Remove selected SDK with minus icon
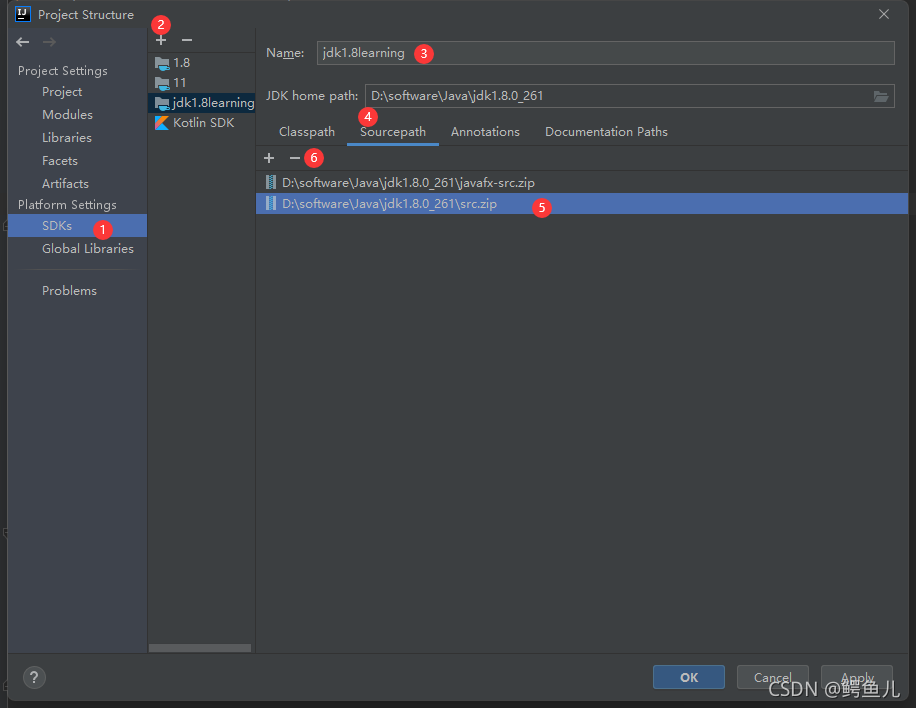The image size is (916, 708). [187, 40]
